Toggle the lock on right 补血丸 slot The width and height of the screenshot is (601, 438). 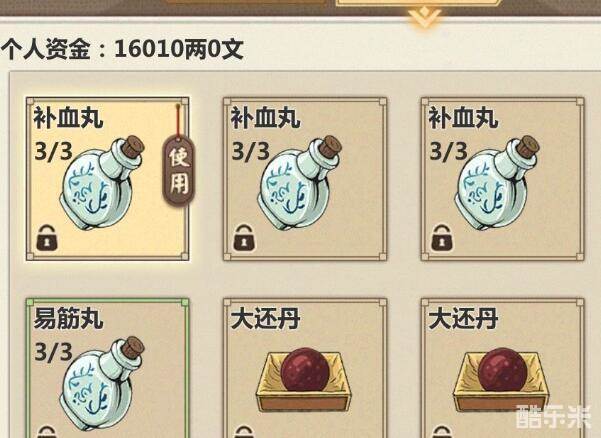coord(442,238)
